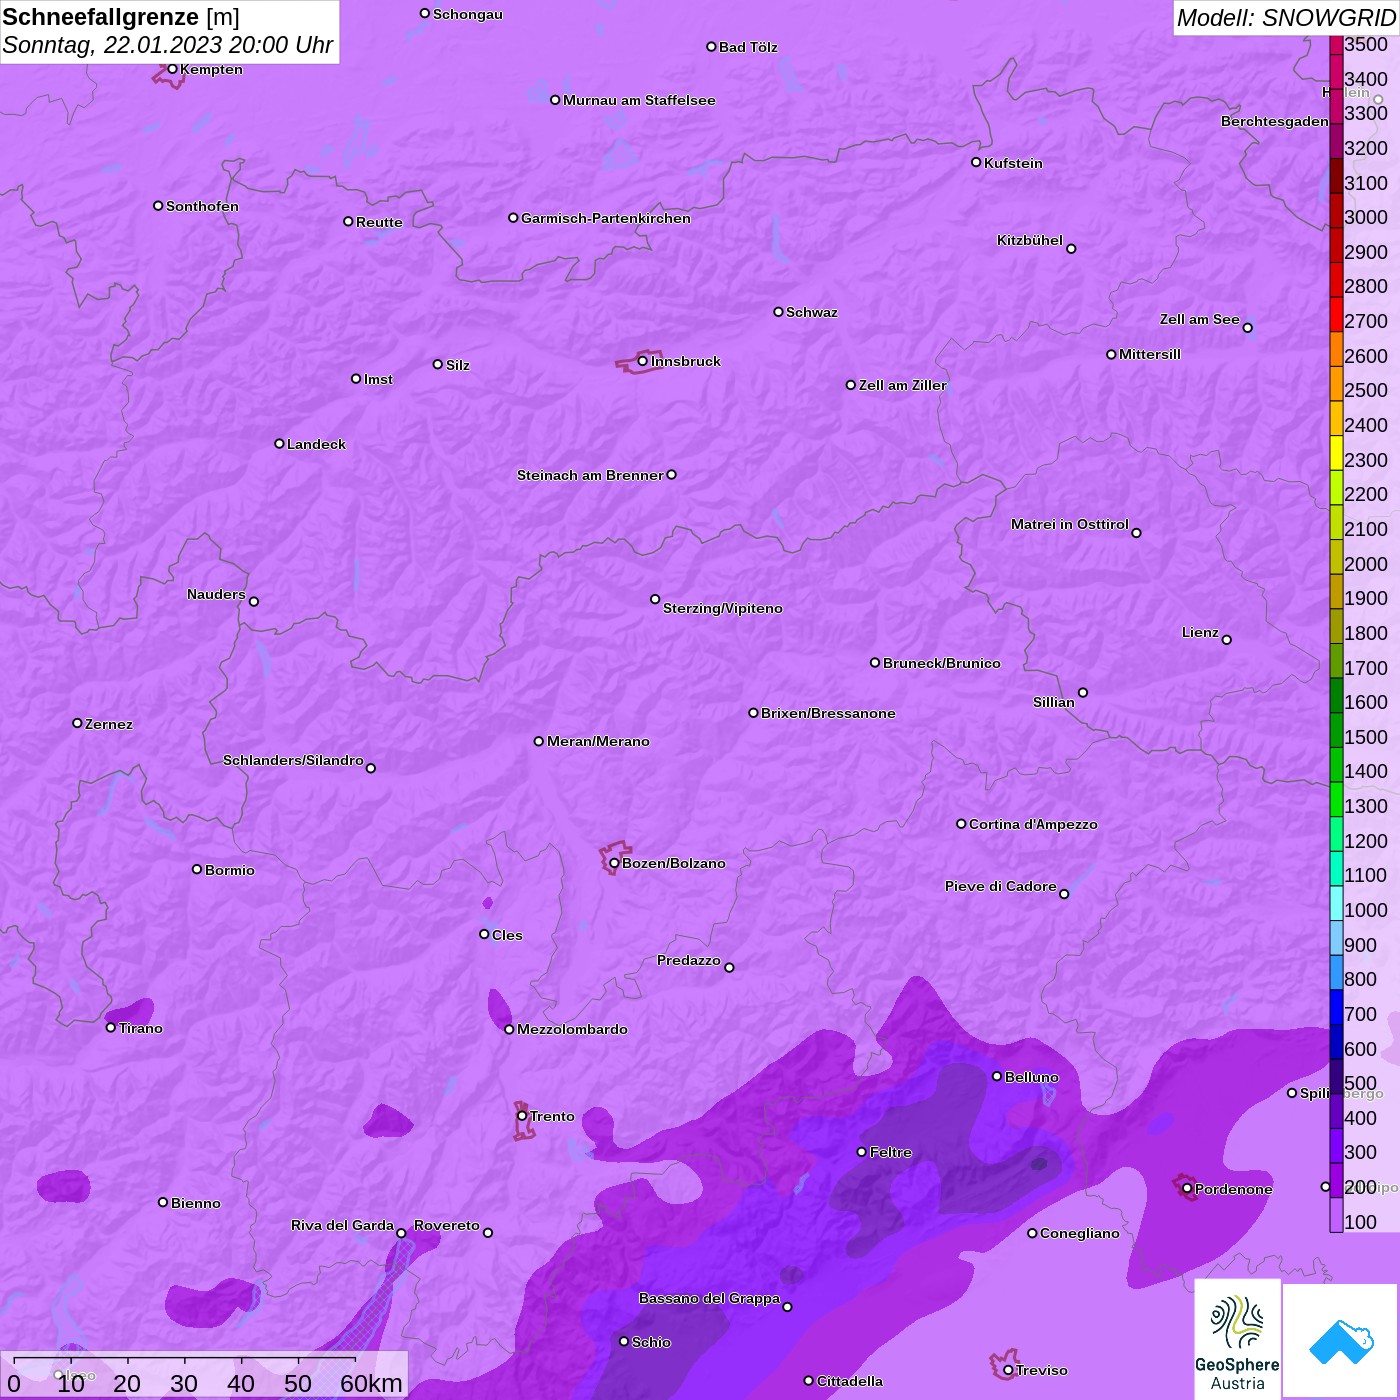
Task: Click the Matrei in Osttirol label
Action: pos(1070,524)
